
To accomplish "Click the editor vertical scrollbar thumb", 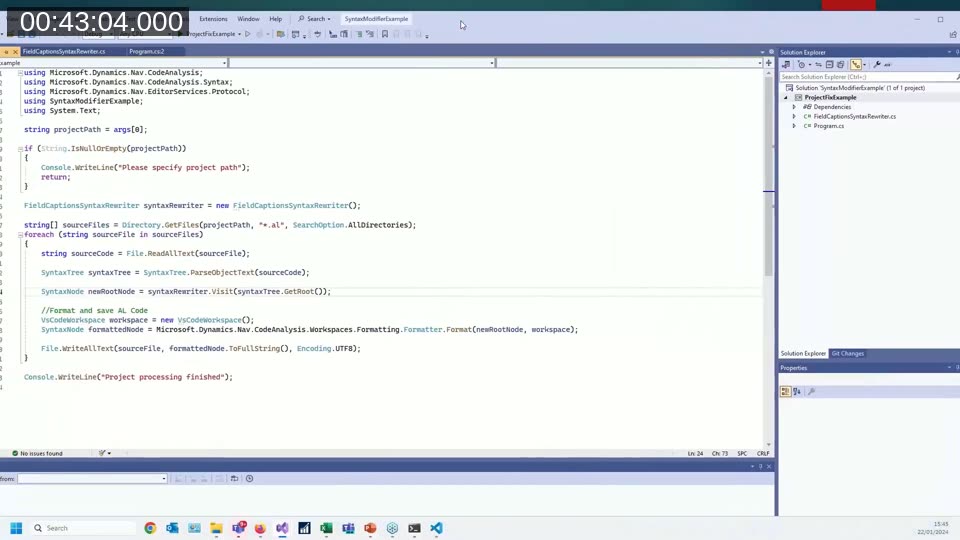I will click(768, 178).
